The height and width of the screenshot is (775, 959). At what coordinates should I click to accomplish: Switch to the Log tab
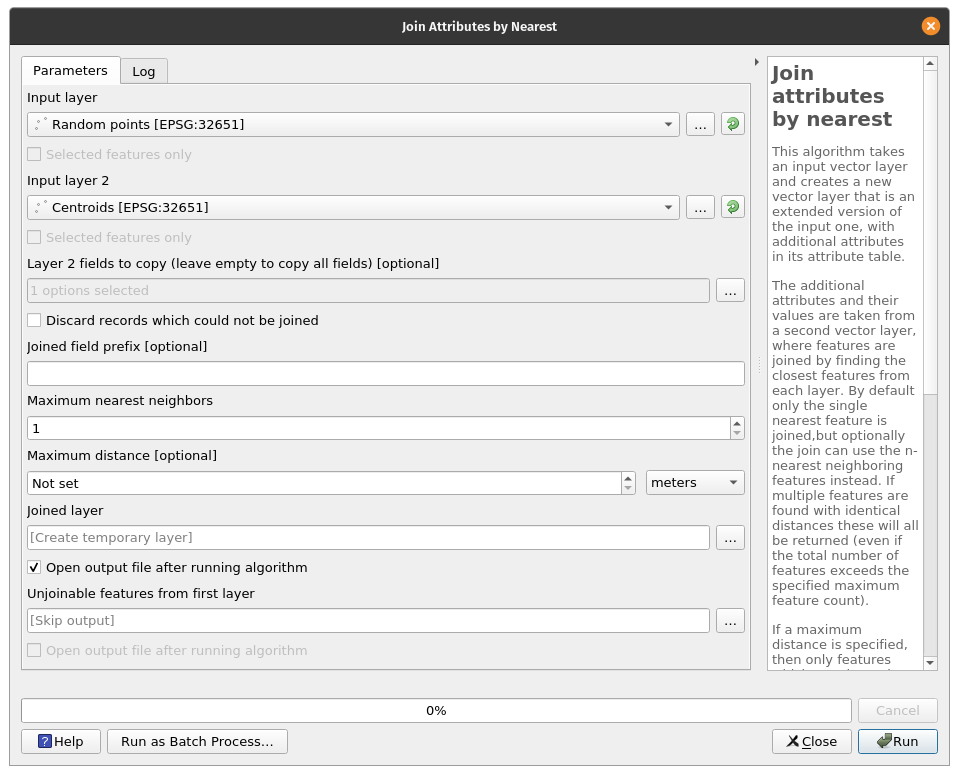pos(144,71)
